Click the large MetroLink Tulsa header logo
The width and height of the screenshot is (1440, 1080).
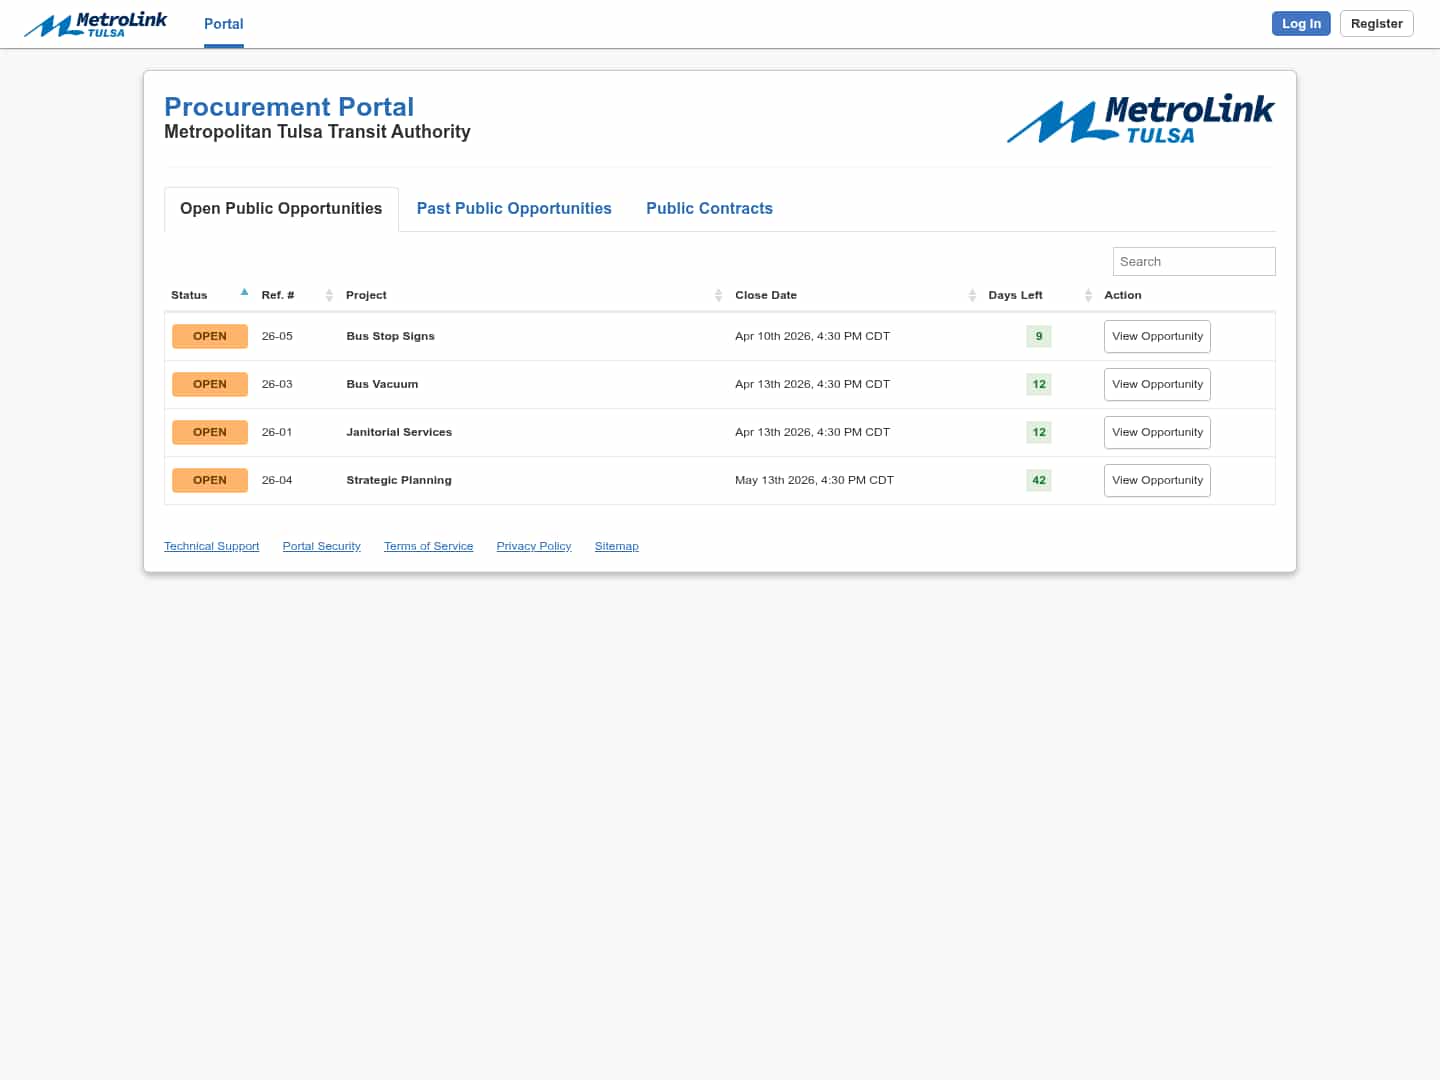pyautogui.click(x=1140, y=121)
